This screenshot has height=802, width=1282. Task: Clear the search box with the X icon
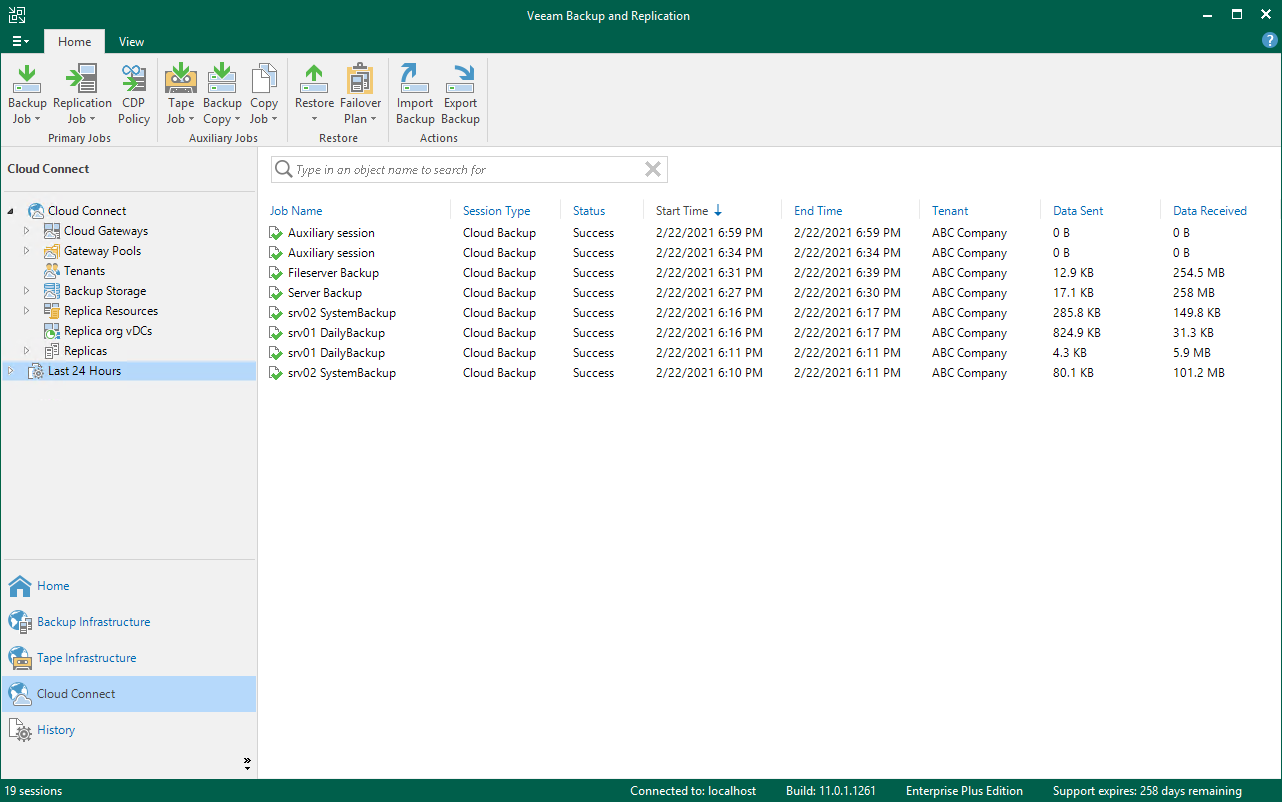pos(653,170)
